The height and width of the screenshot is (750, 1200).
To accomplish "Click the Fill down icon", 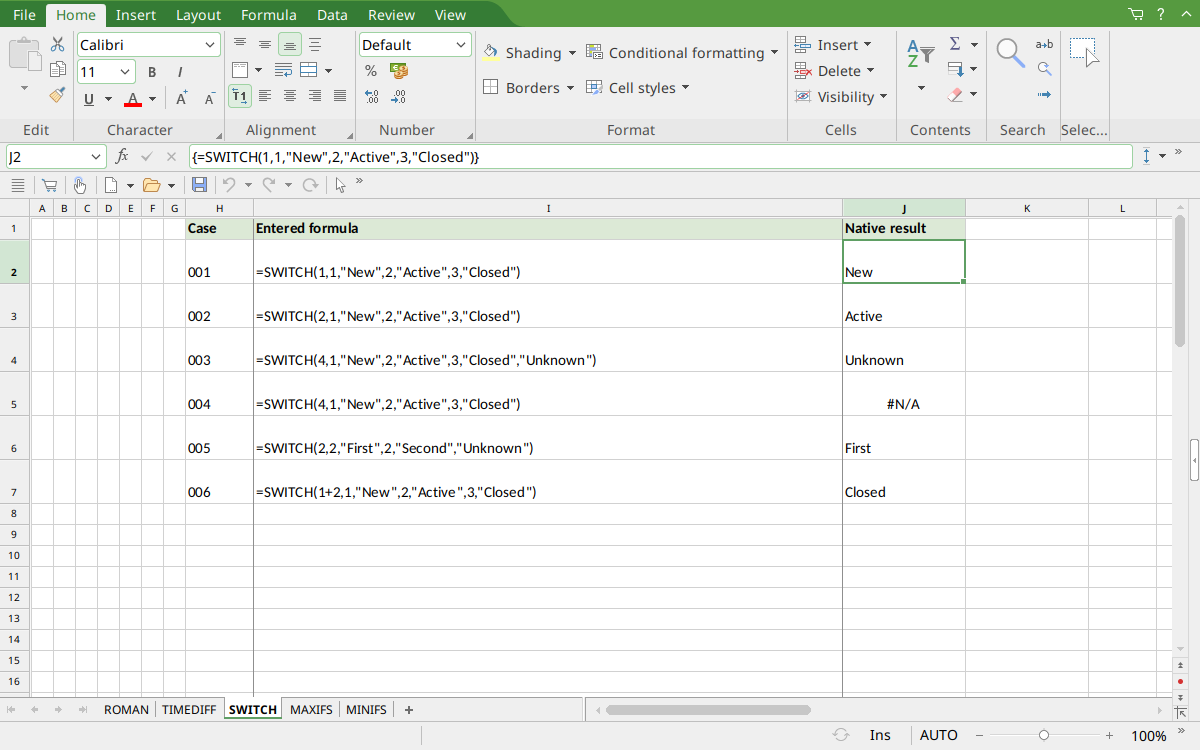I will 955,70.
